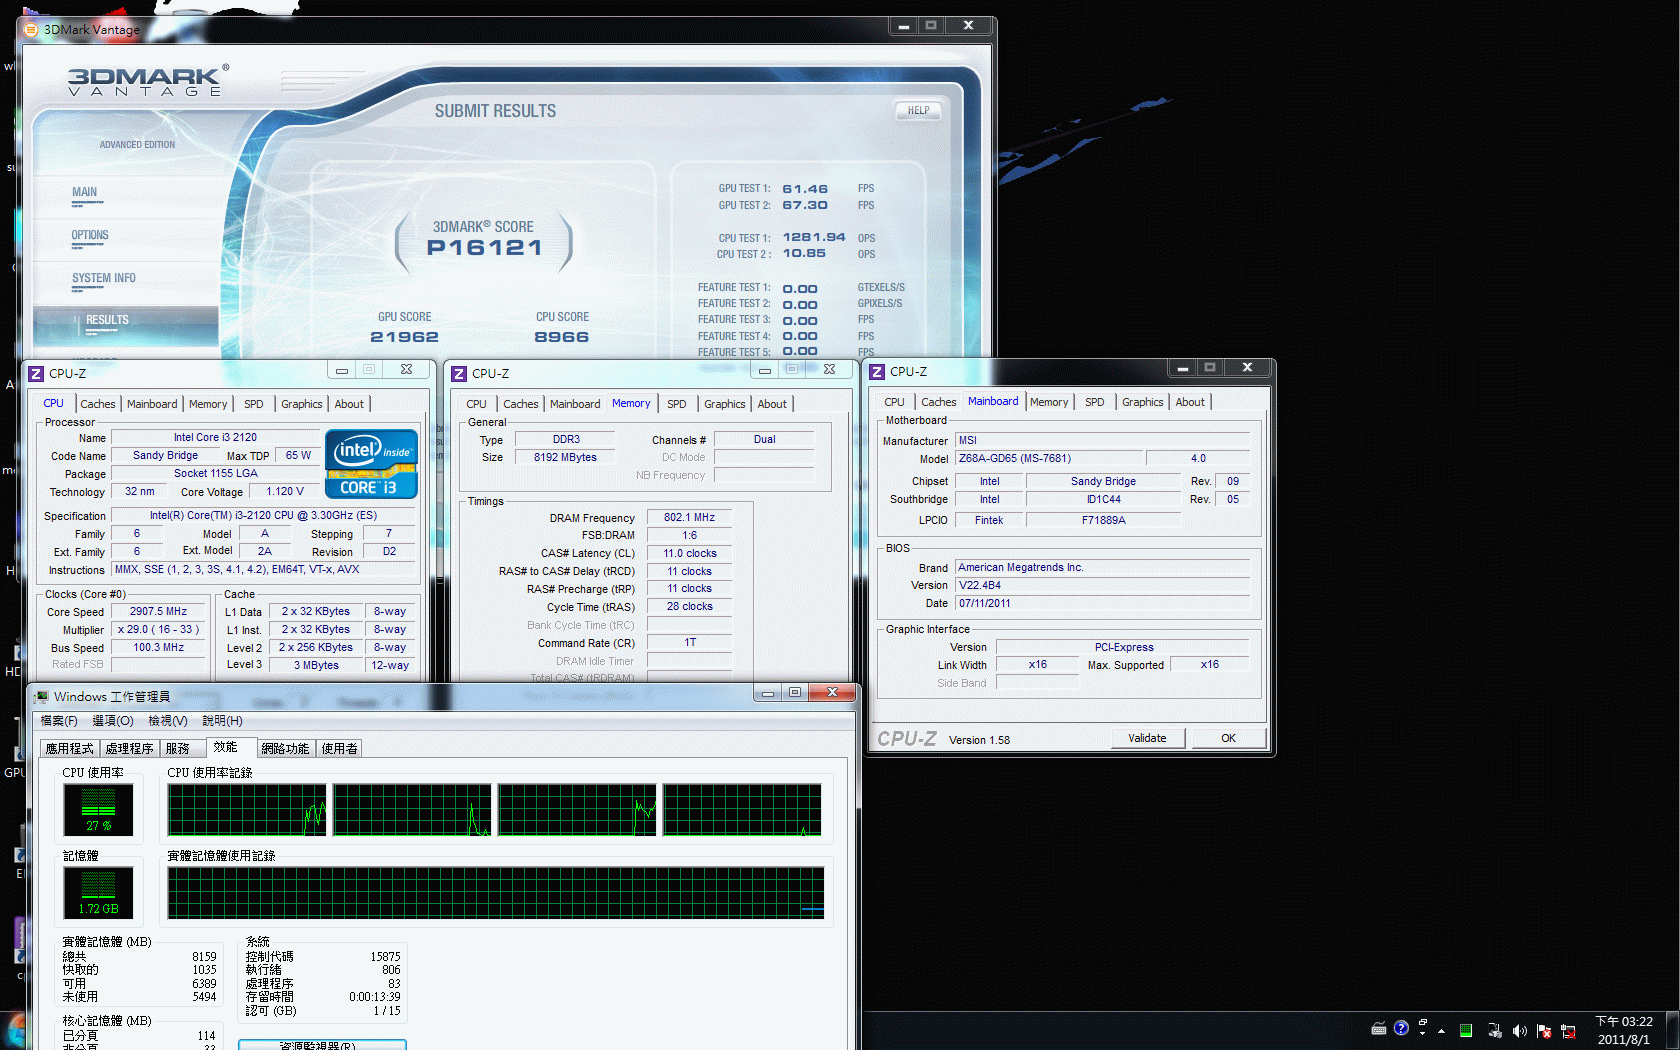
Task: Click the Intel Core i3 logo badge
Action: coord(371,464)
